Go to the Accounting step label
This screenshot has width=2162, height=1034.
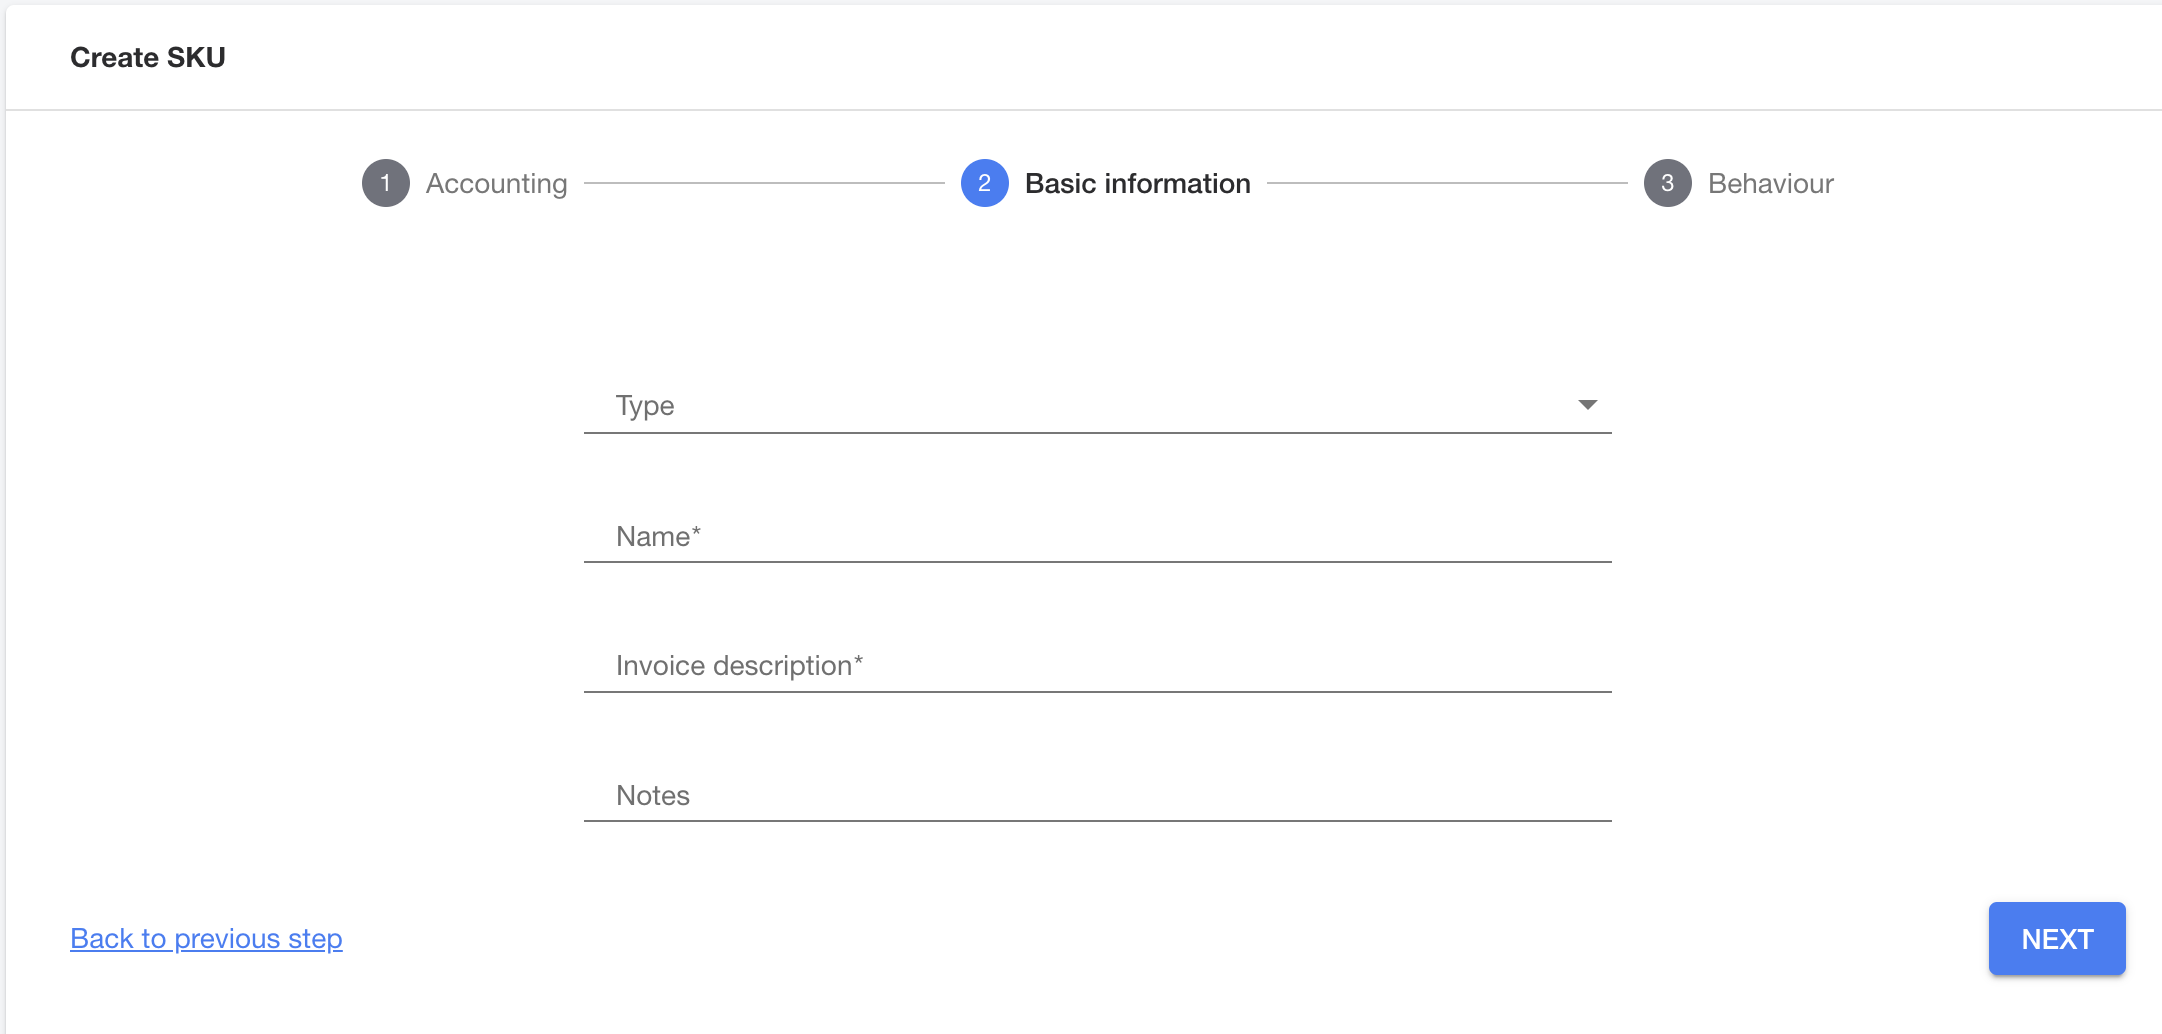point(496,184)
